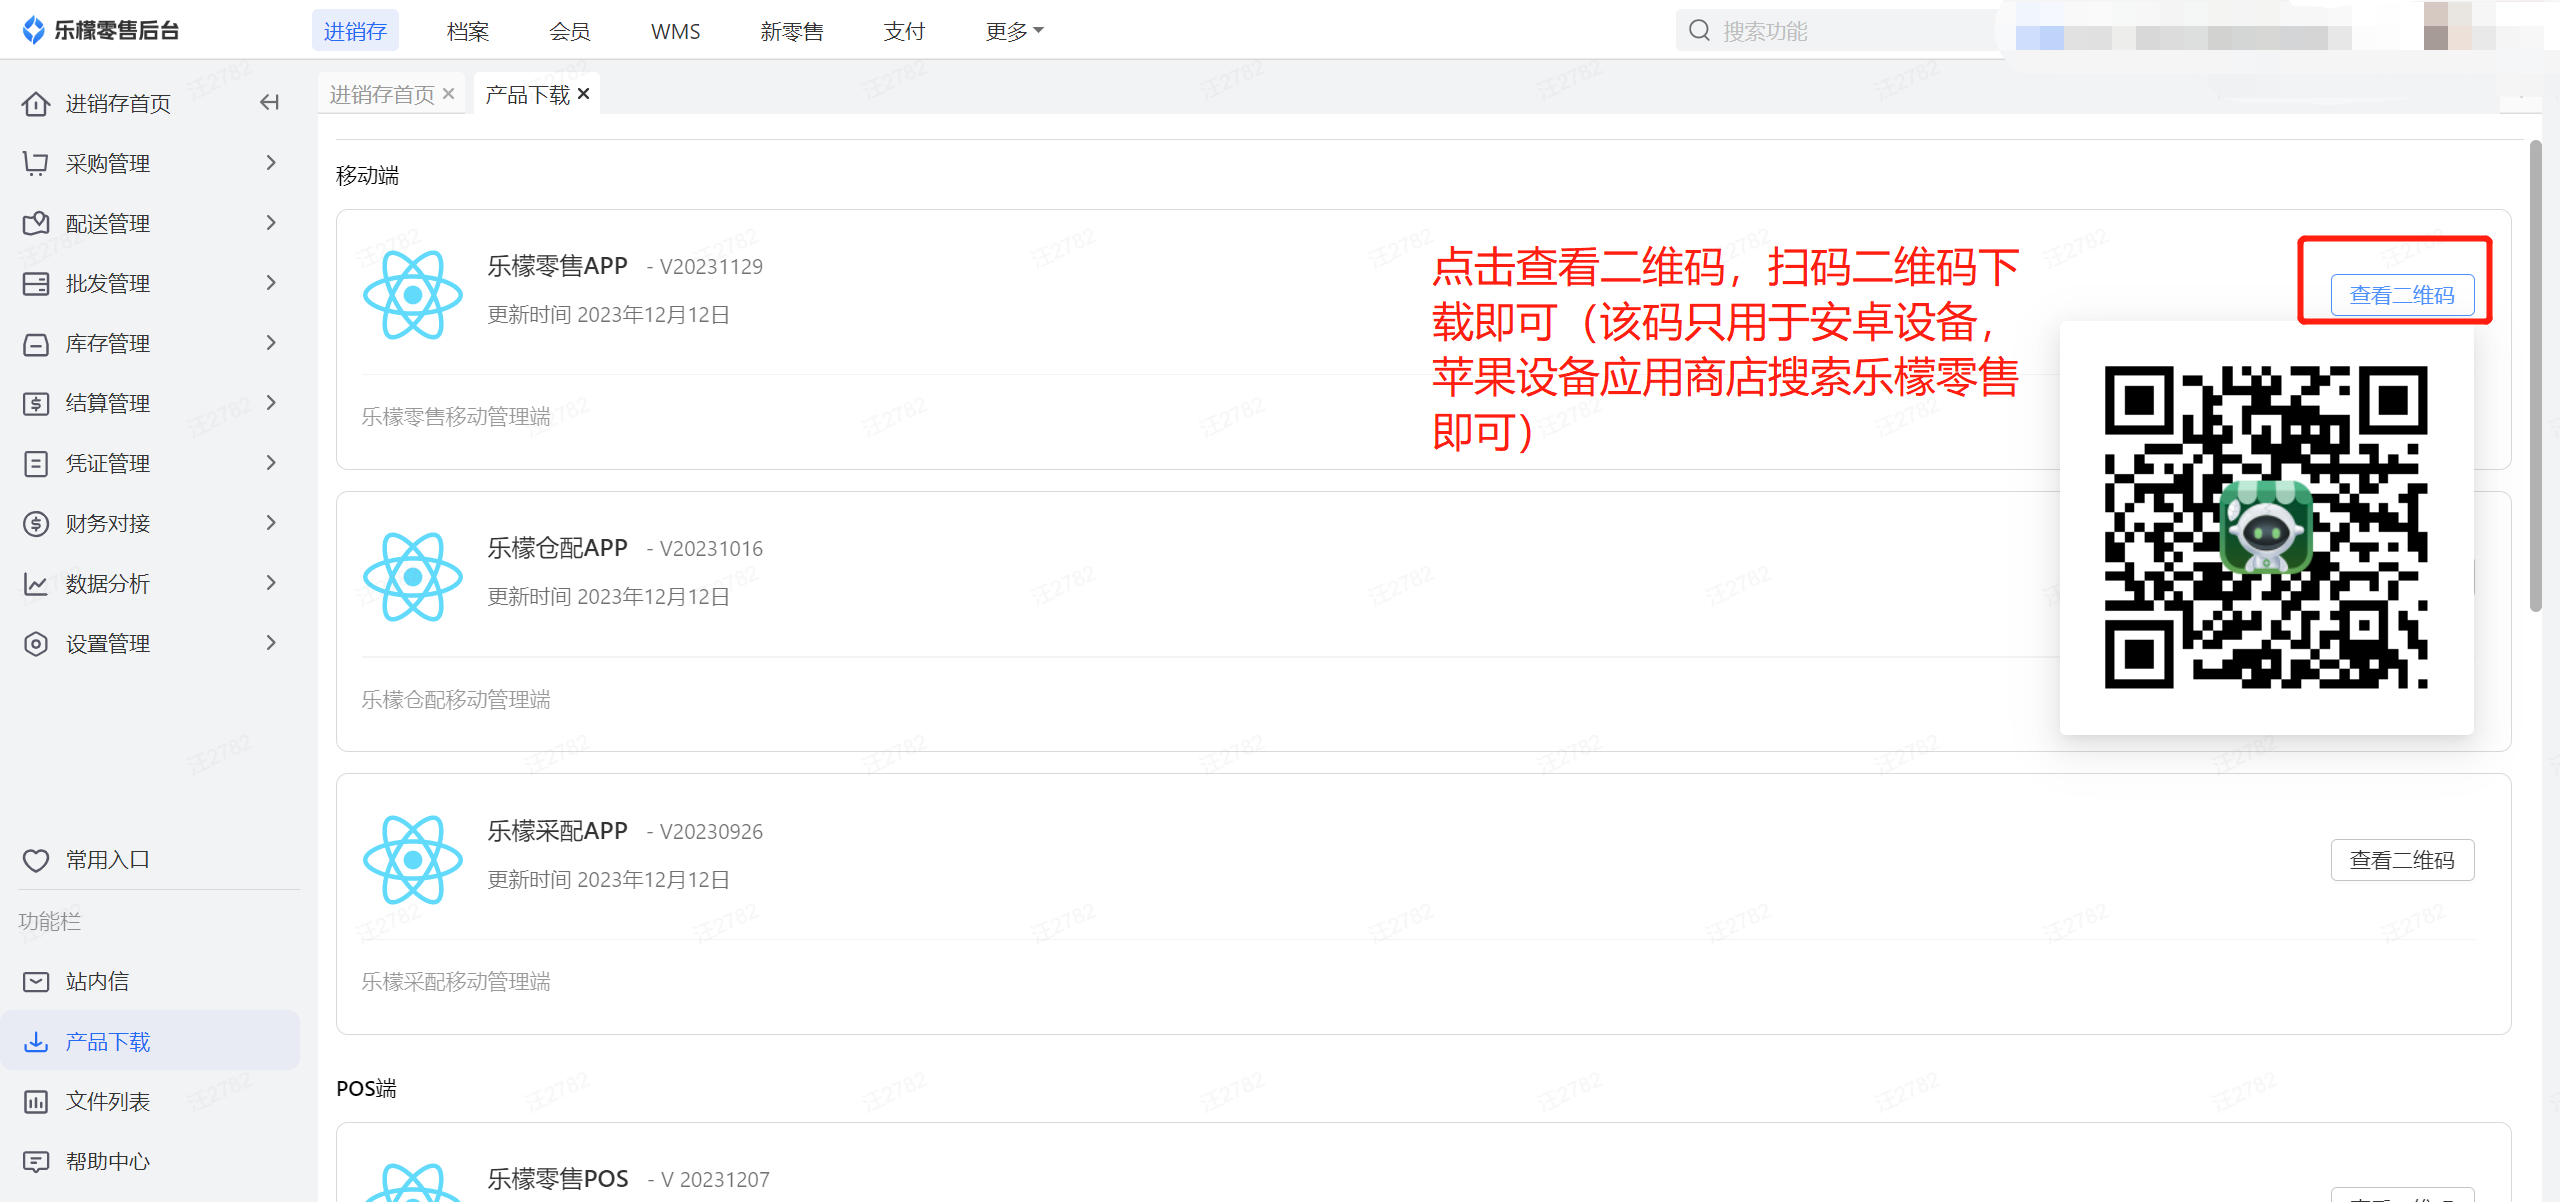Click the 乐檬零售POS title text
Viewport: 2560px width, 1202px height.
click(557, 1179)
